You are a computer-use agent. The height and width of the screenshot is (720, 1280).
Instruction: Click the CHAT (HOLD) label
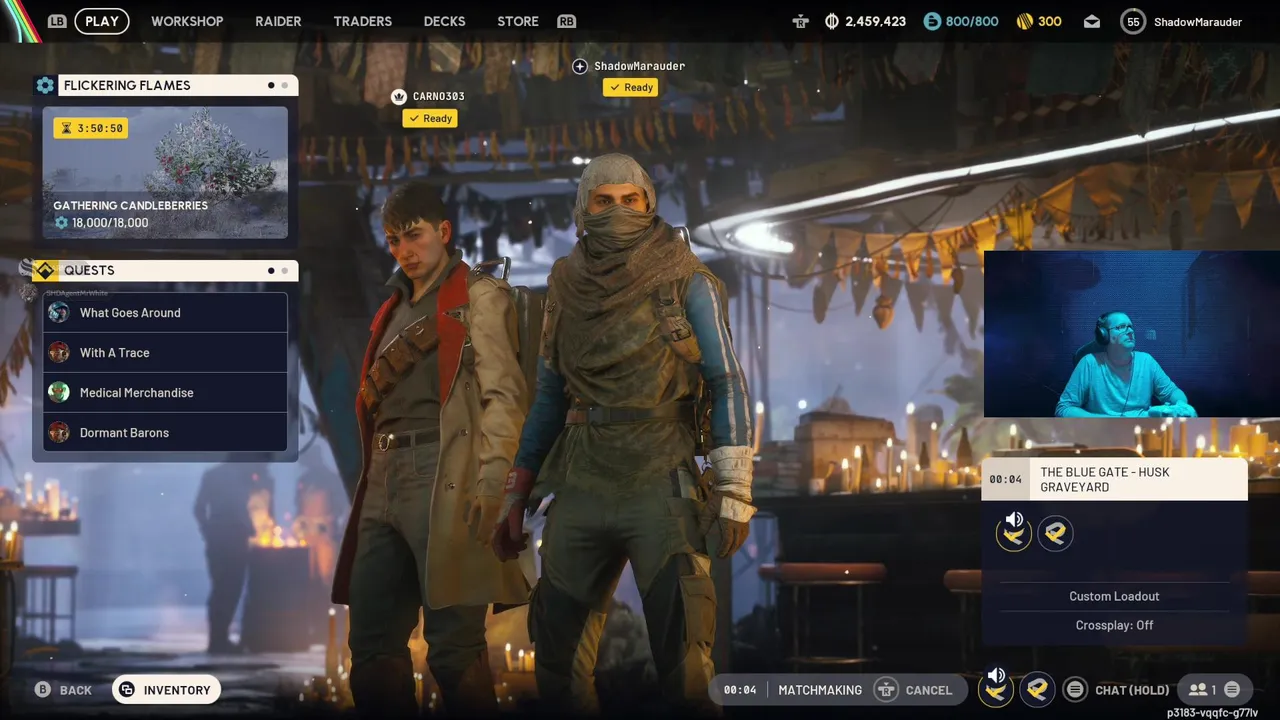click(1132, 690)
